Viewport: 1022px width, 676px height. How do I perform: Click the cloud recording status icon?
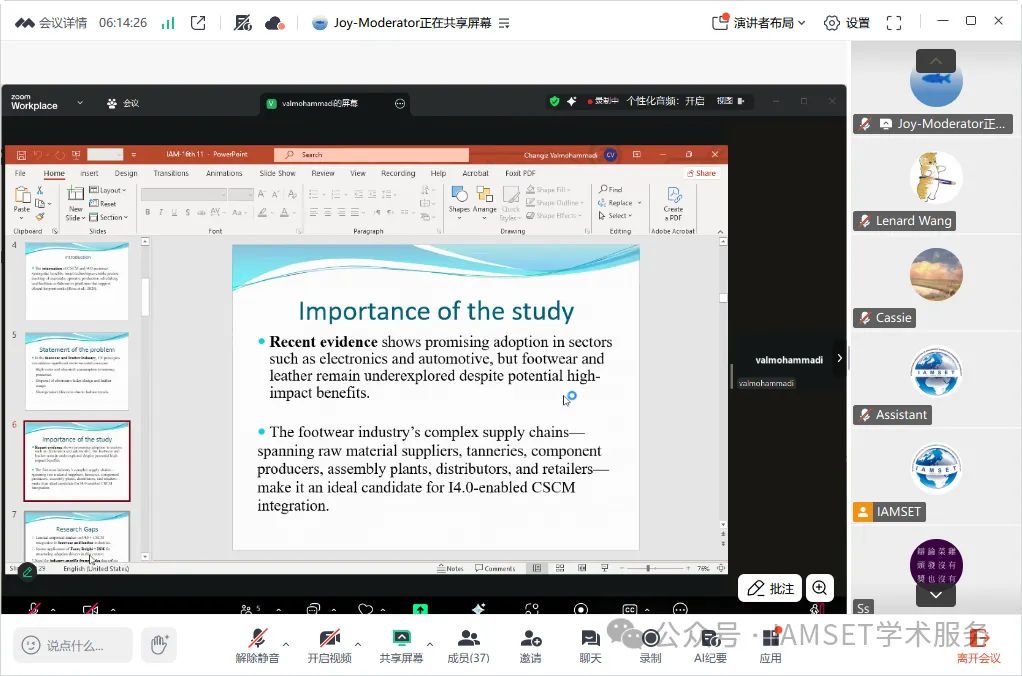[274, 23]
